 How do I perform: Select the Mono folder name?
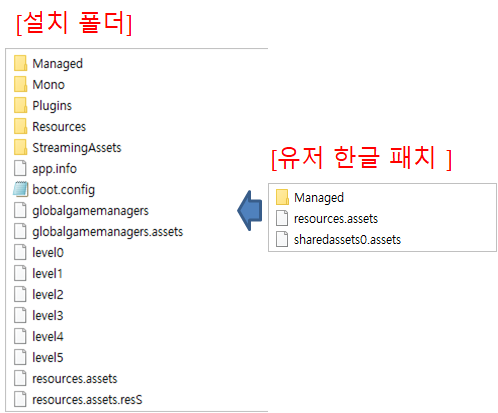(49, 85)
